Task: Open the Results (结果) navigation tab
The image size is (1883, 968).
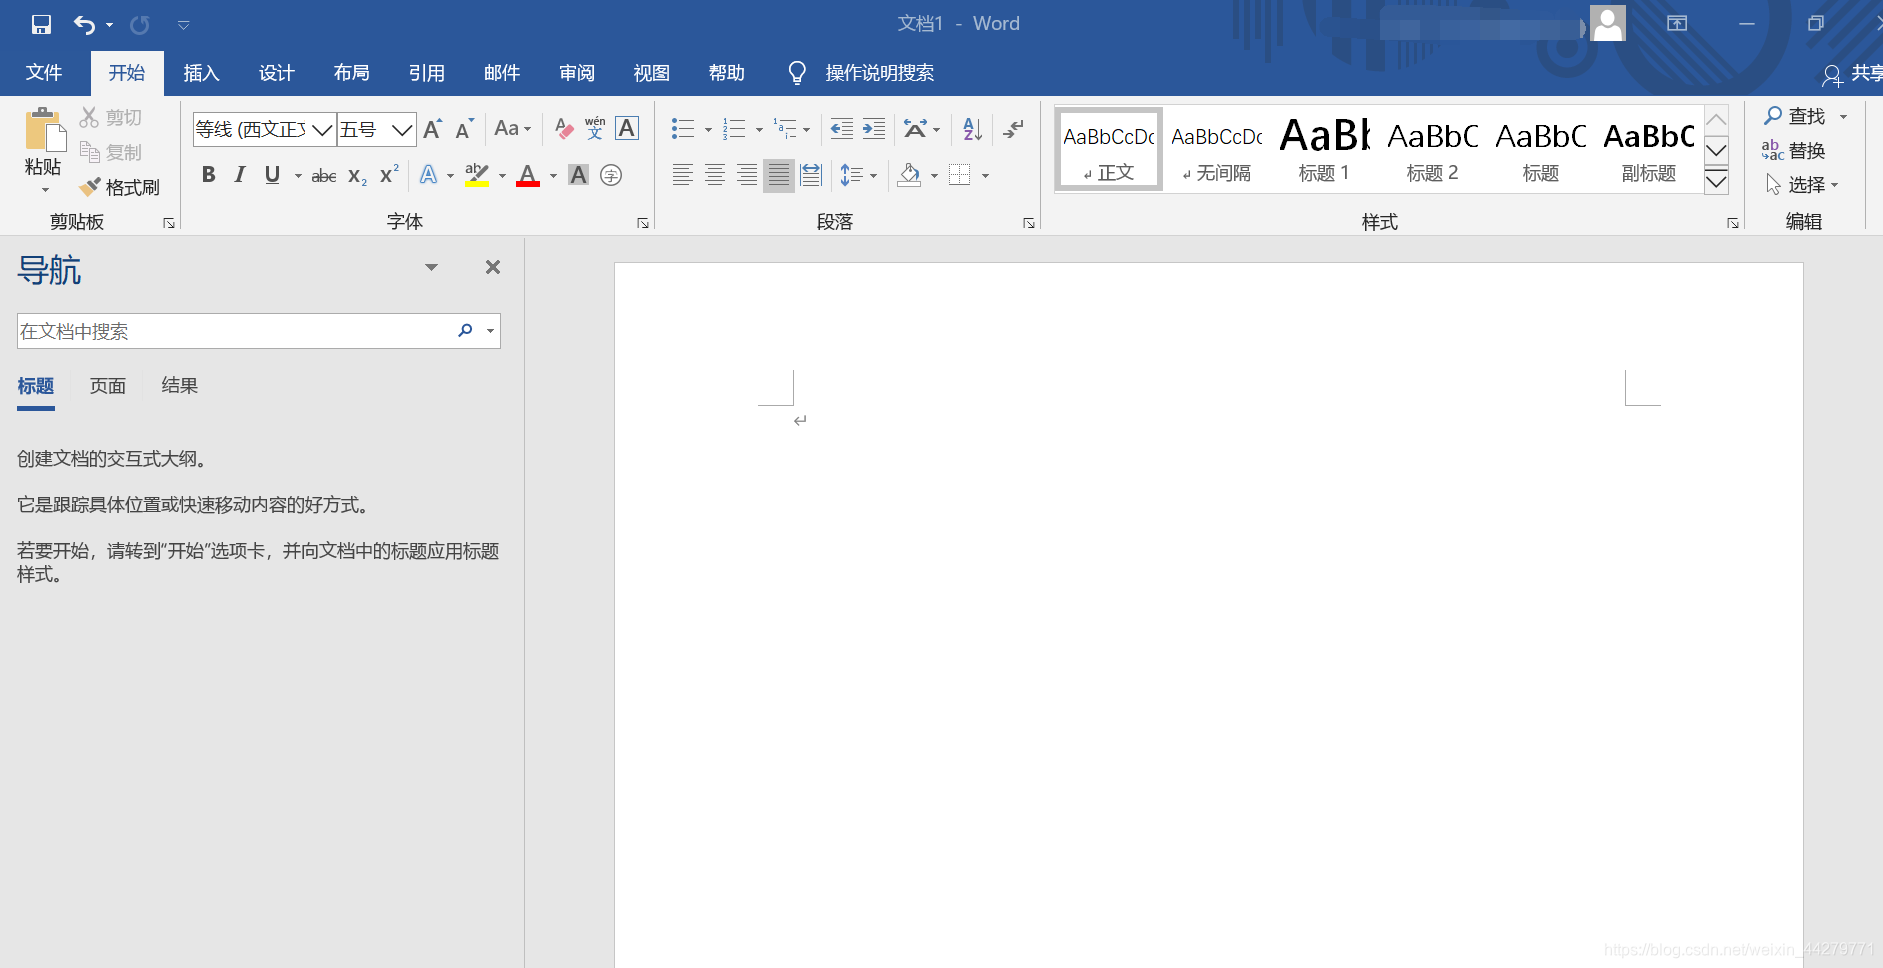Action: [180, 386]
